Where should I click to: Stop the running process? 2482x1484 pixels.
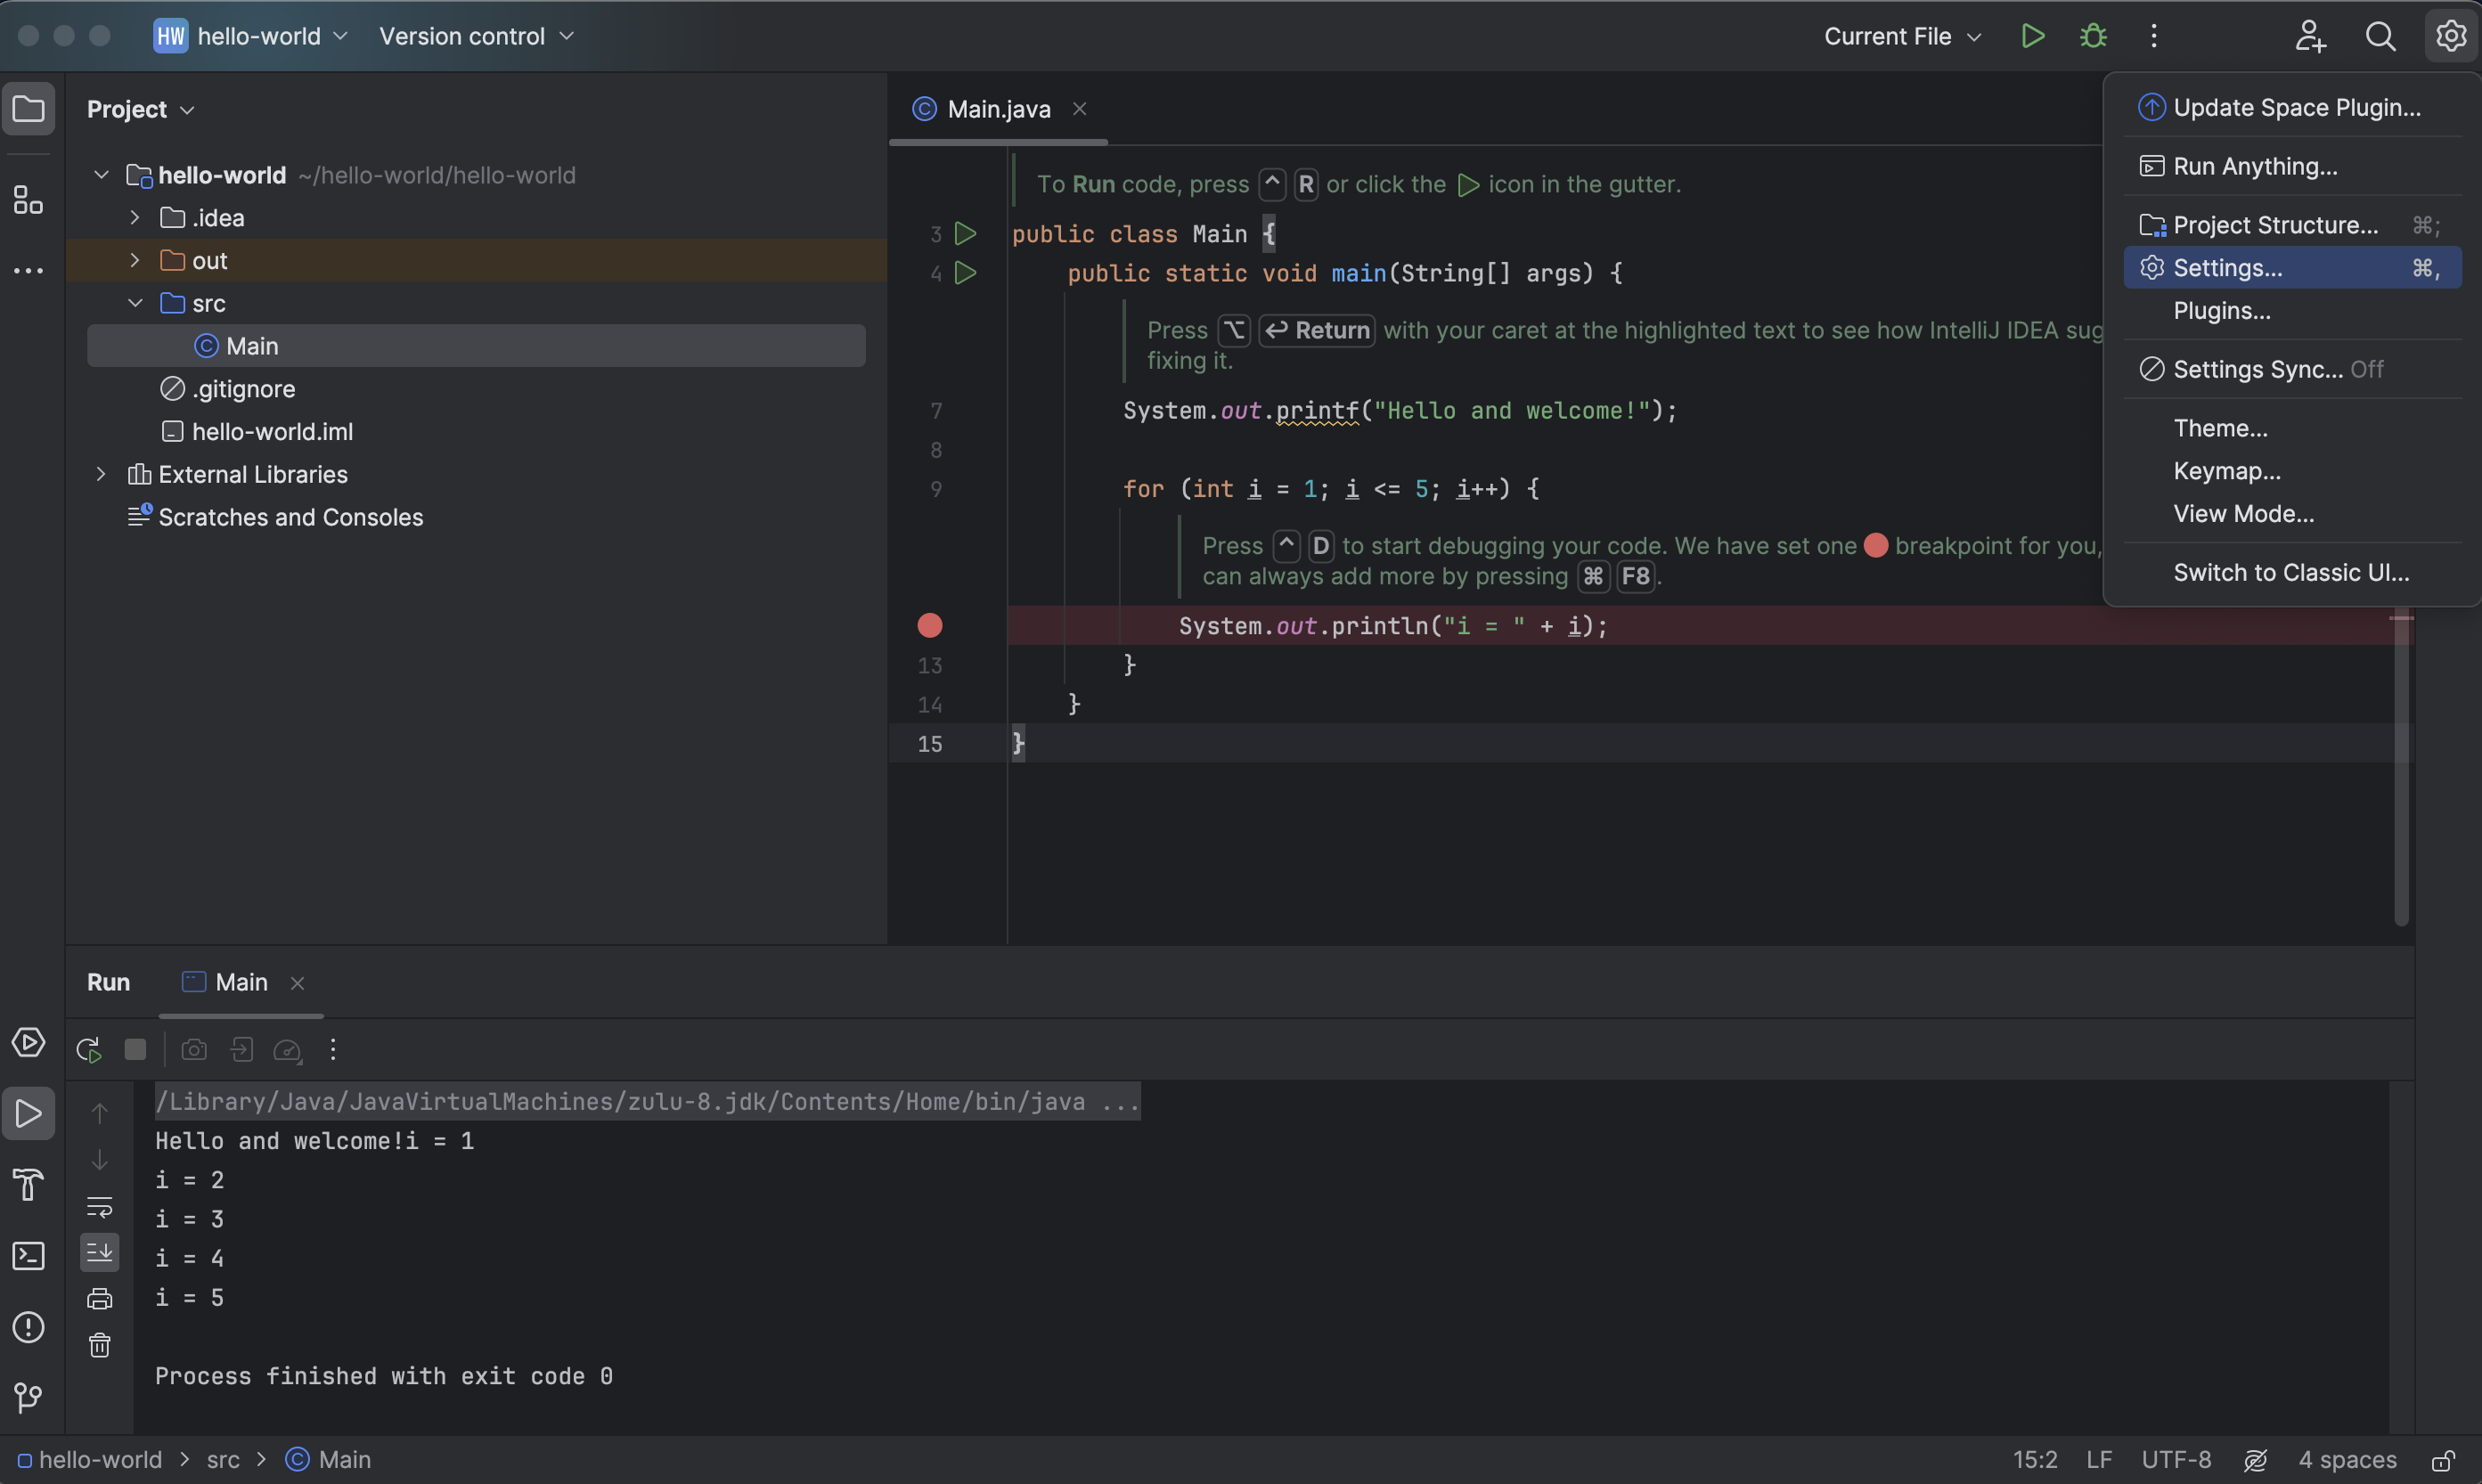(x=135, y=1049)
